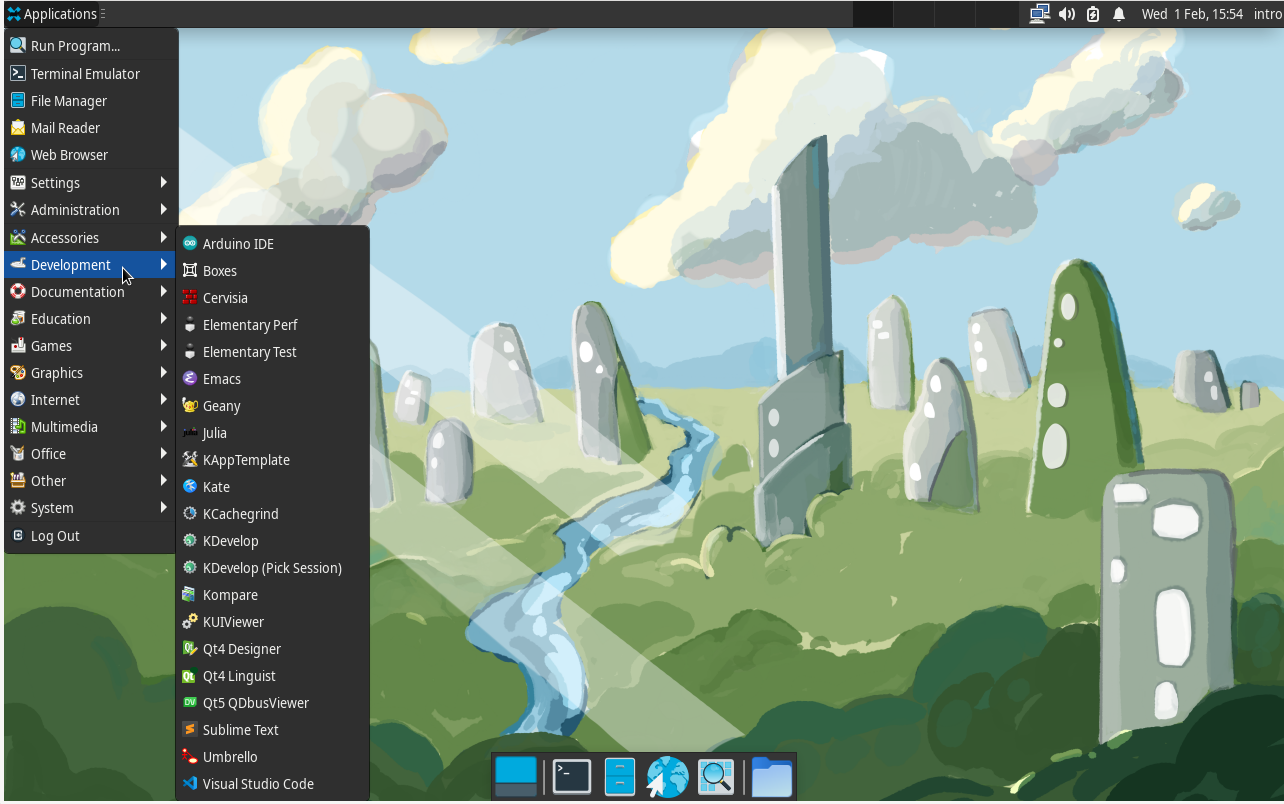This screenshot has width=1284, height=804.
Task: Choose Log Out from the menu
Action: click(x=91, y=536)
